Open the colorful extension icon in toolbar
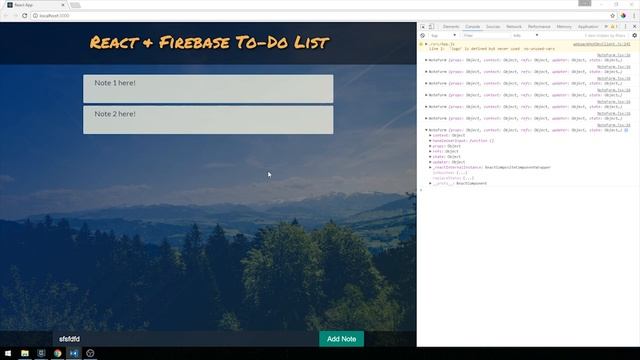 click(623, 16)
